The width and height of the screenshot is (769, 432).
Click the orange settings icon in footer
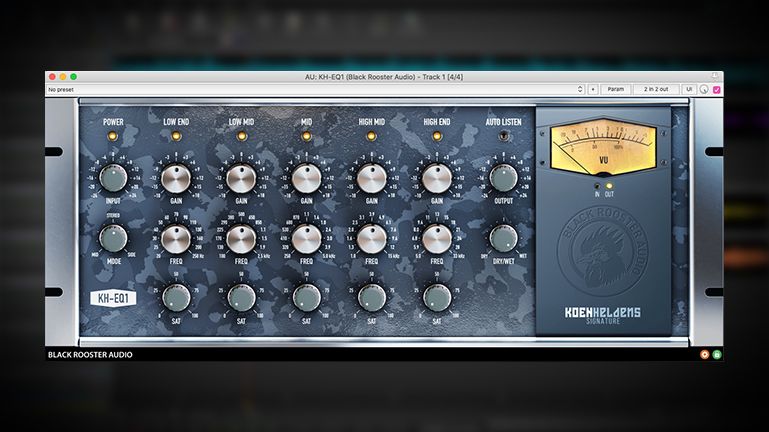coord(704,355)
